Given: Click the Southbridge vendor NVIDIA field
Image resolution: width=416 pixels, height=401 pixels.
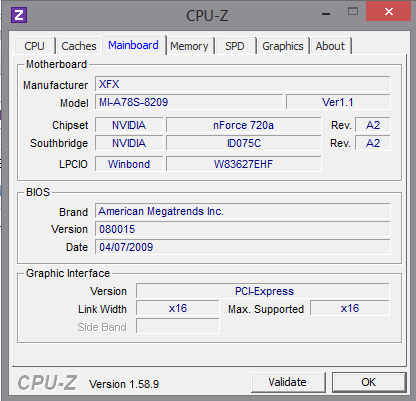Looking at the screenshot, I should [x=129, y=143].
